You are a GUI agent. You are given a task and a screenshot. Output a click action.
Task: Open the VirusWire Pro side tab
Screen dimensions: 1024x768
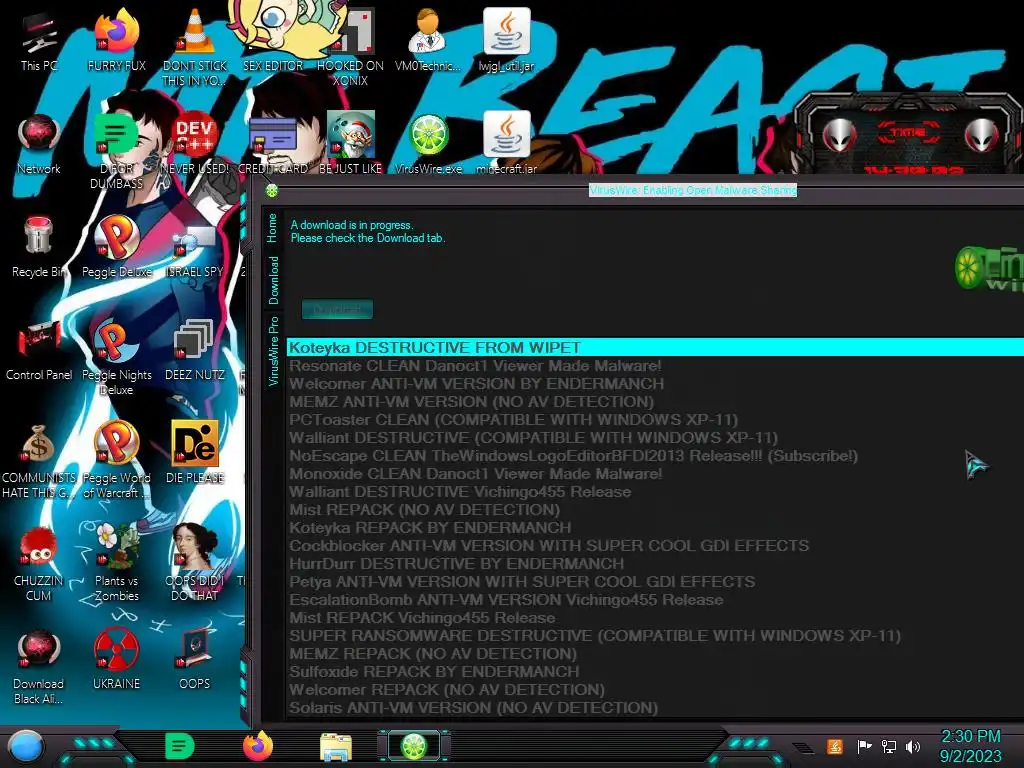(x=273, y=351)
